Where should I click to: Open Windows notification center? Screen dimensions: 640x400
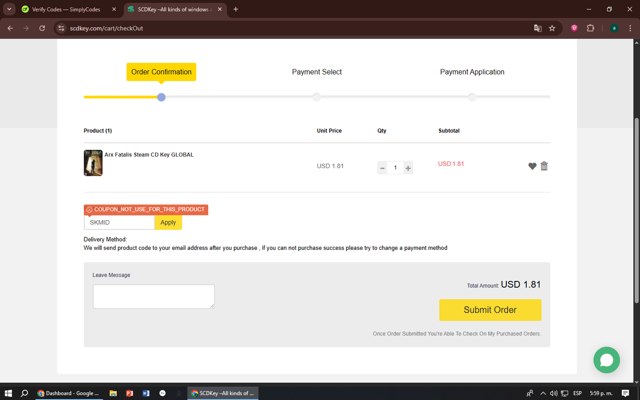point(625,393)
